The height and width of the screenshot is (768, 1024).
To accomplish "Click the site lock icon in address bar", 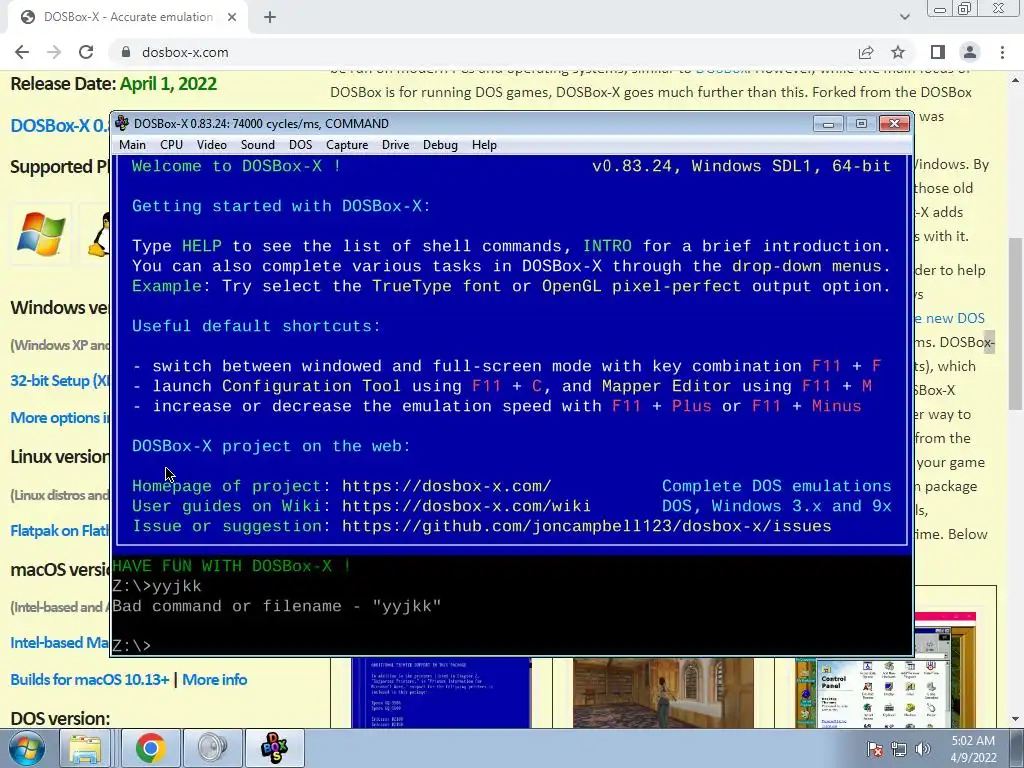I will coord(126,52).
